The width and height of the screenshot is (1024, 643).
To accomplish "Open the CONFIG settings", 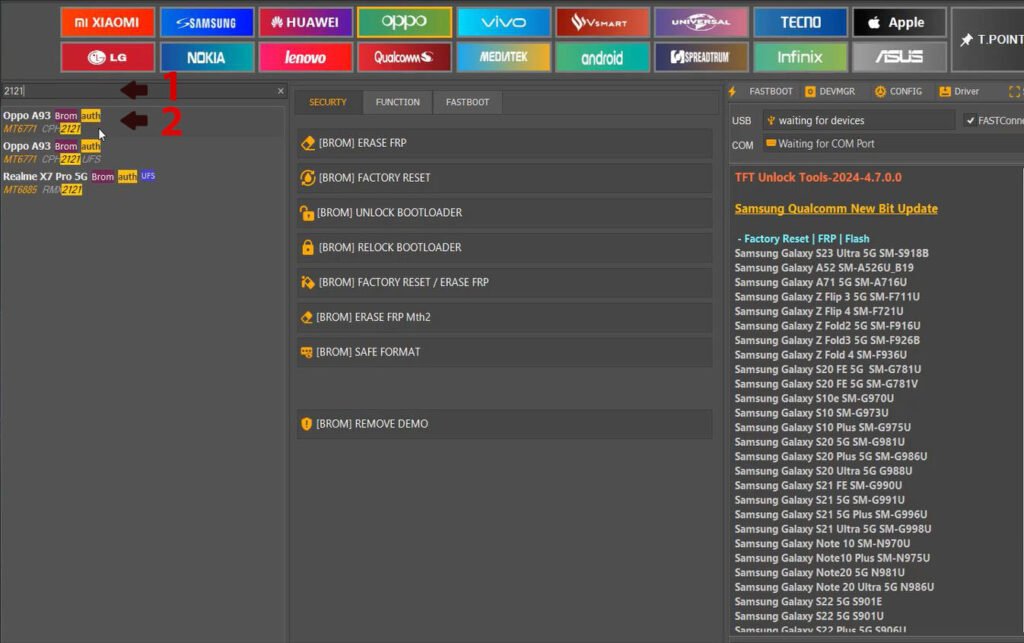I will point(899,91).
